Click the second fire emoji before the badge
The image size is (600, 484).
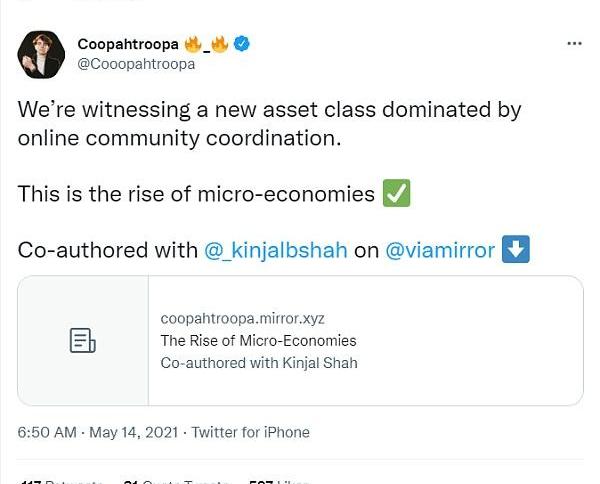pyautogui.click(x=220, y=44)
